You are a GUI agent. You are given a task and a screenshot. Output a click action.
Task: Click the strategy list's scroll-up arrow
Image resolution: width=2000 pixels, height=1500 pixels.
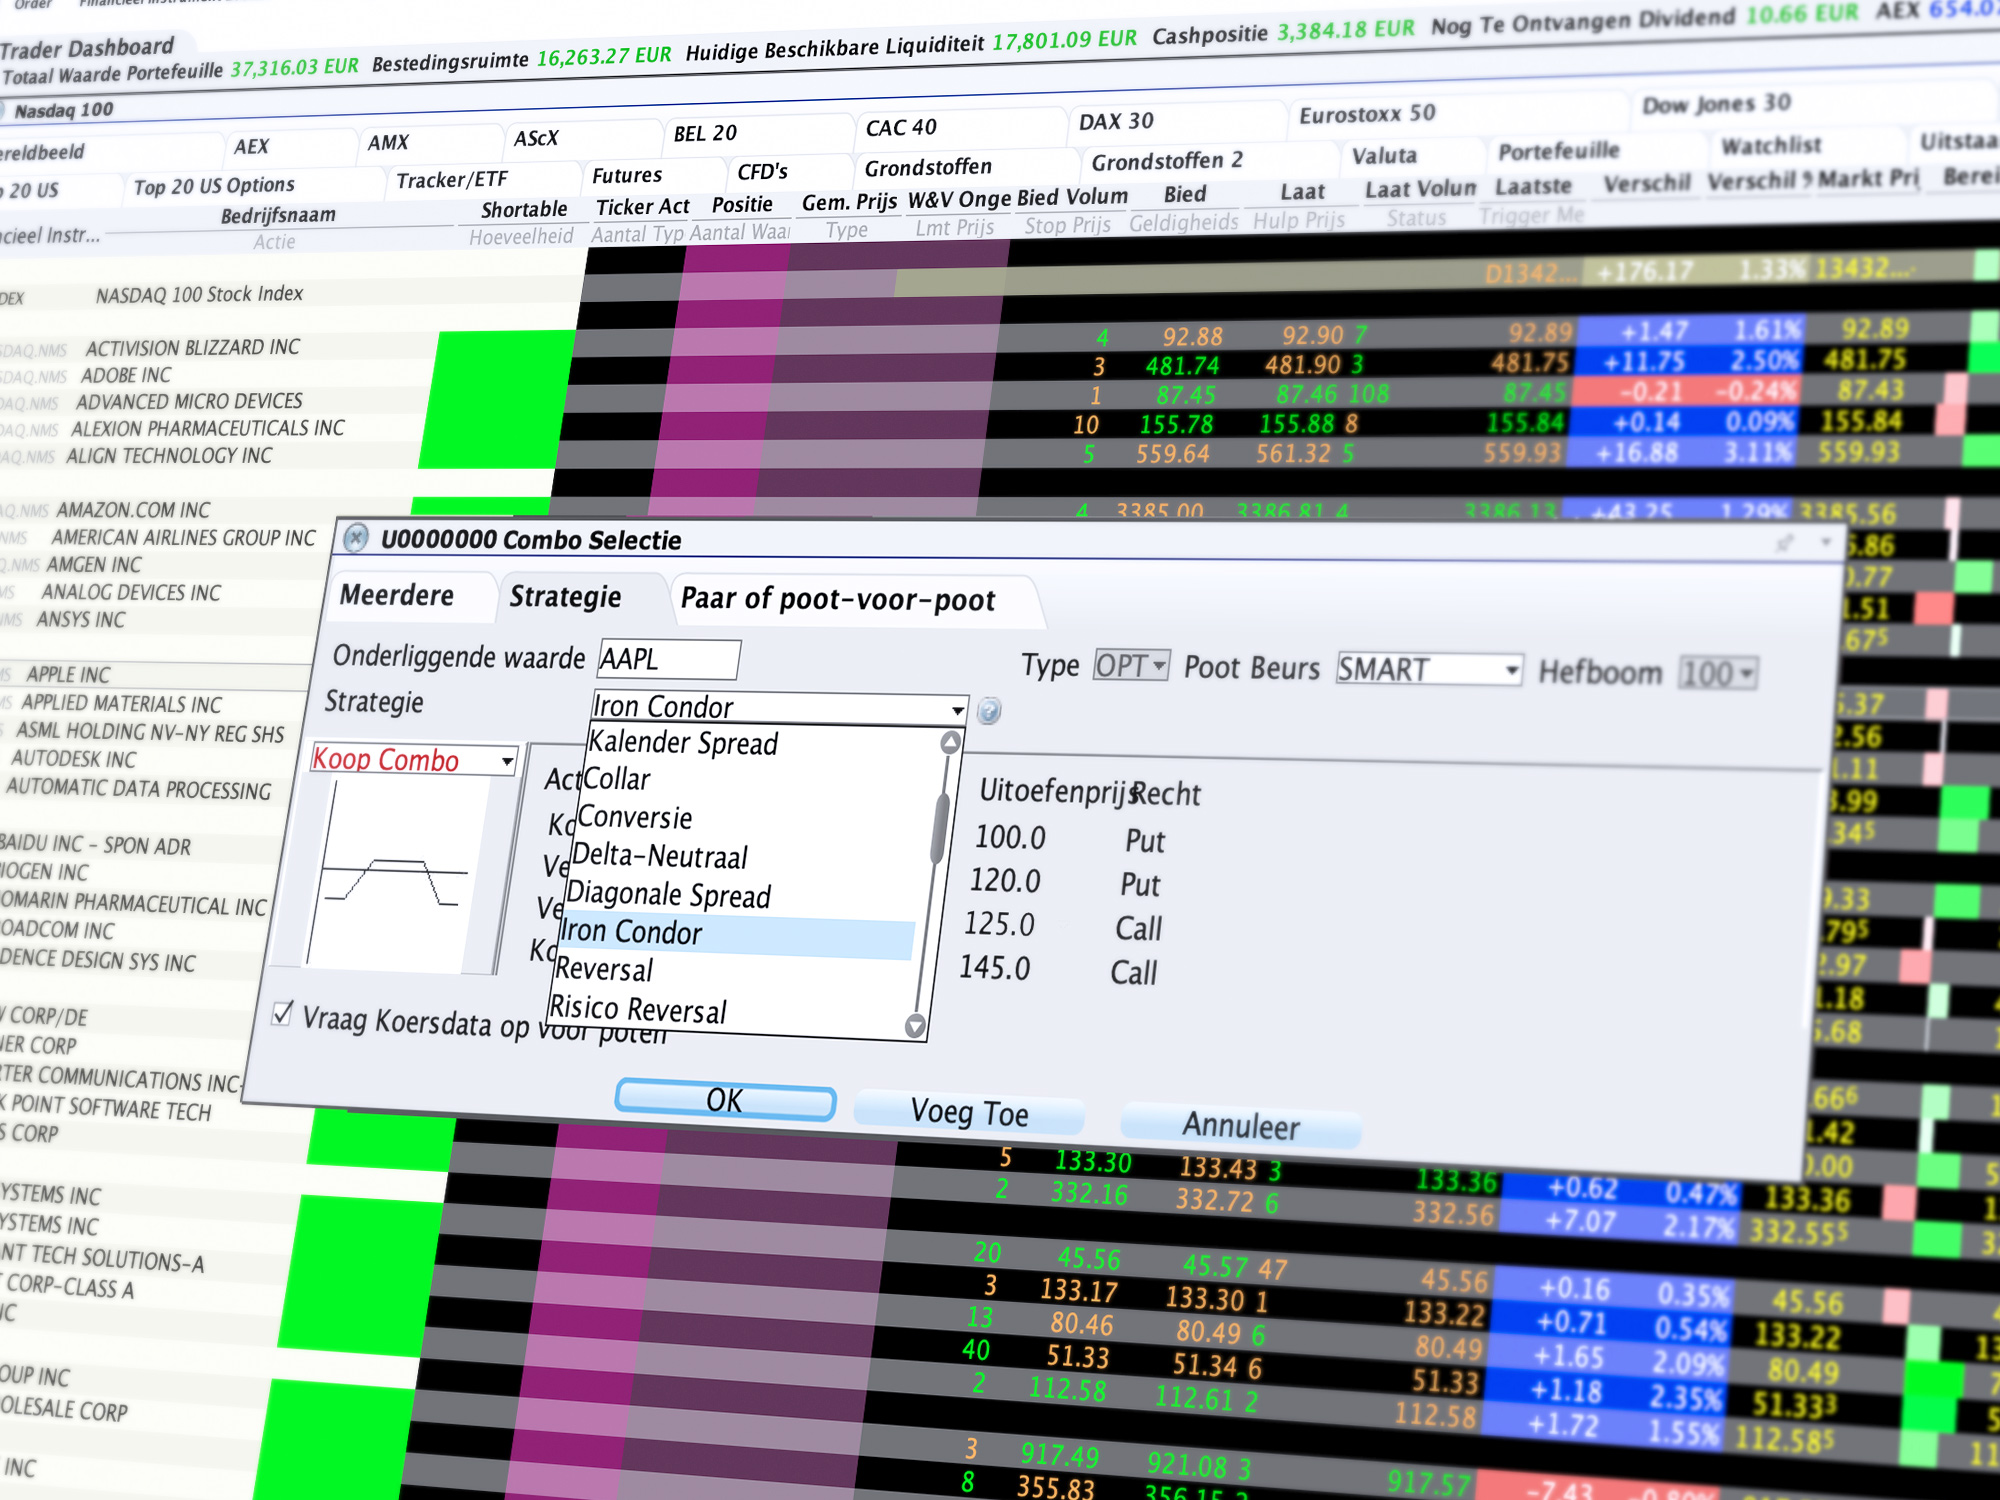(x=950, y=742)
